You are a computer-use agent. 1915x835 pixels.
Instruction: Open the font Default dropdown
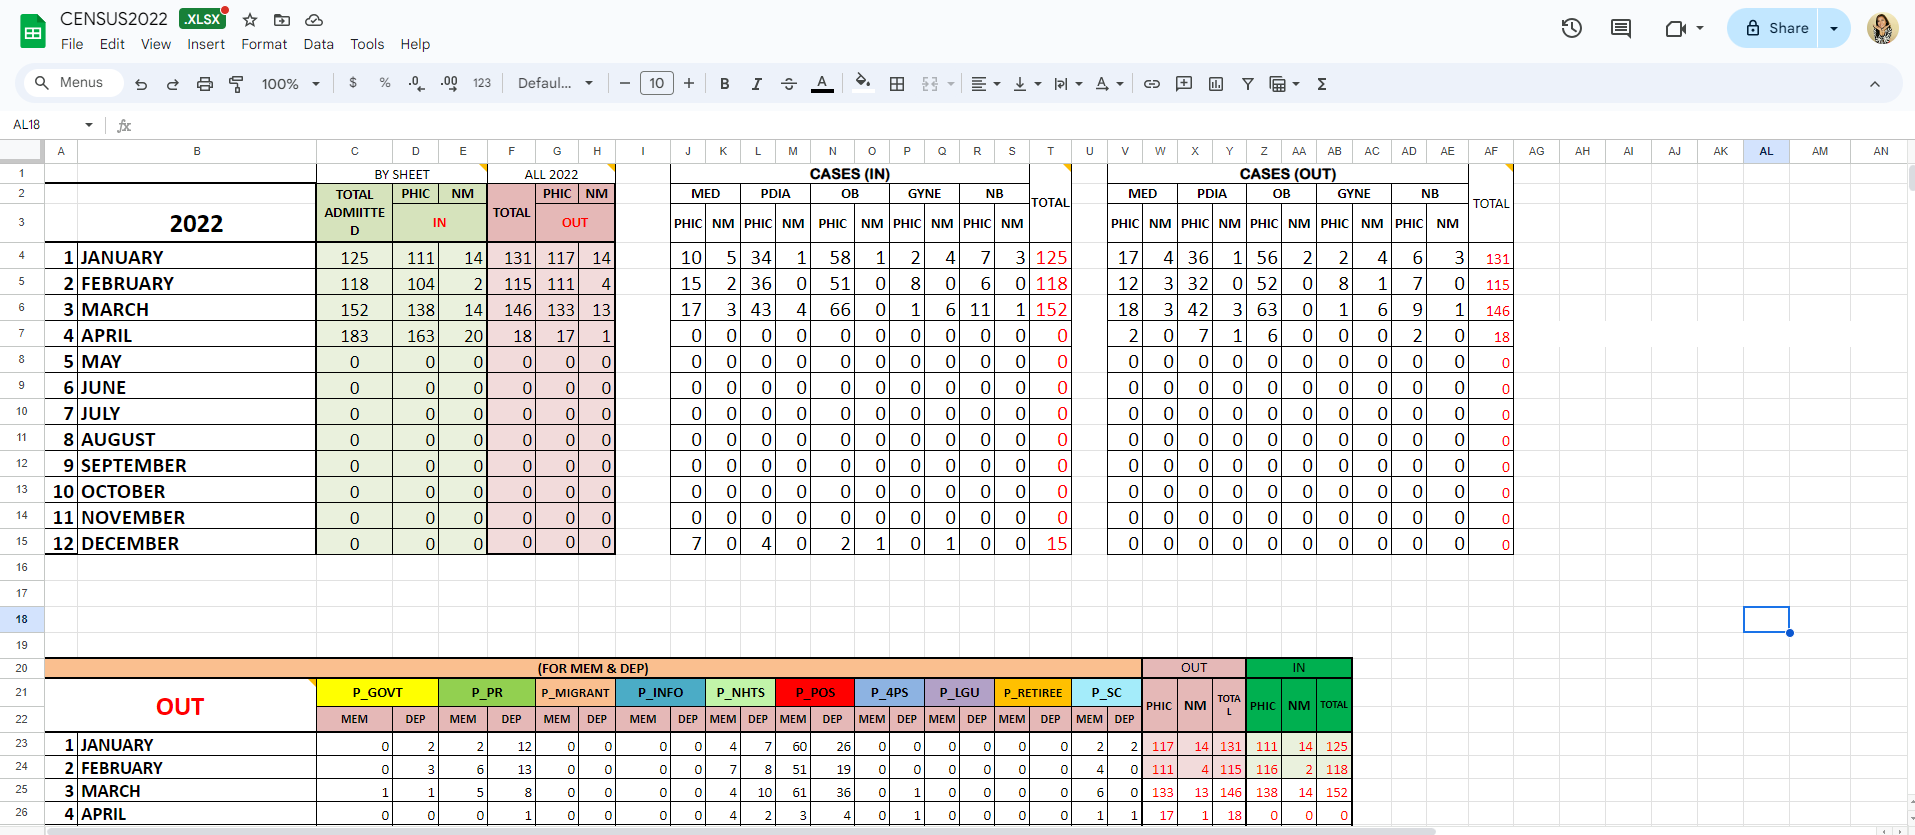tap(556, 83)
